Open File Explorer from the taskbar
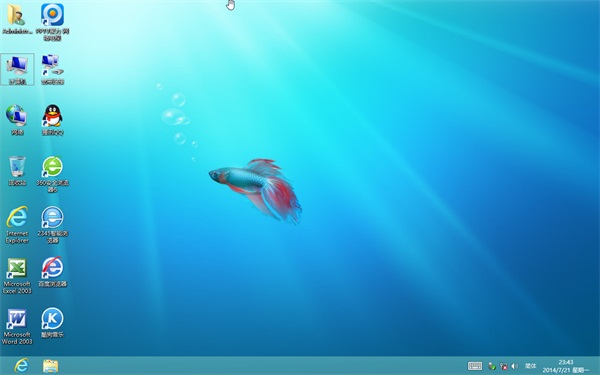Image resolution: width=600 pixels, height=375 pixels. click(x=51, y=366)
